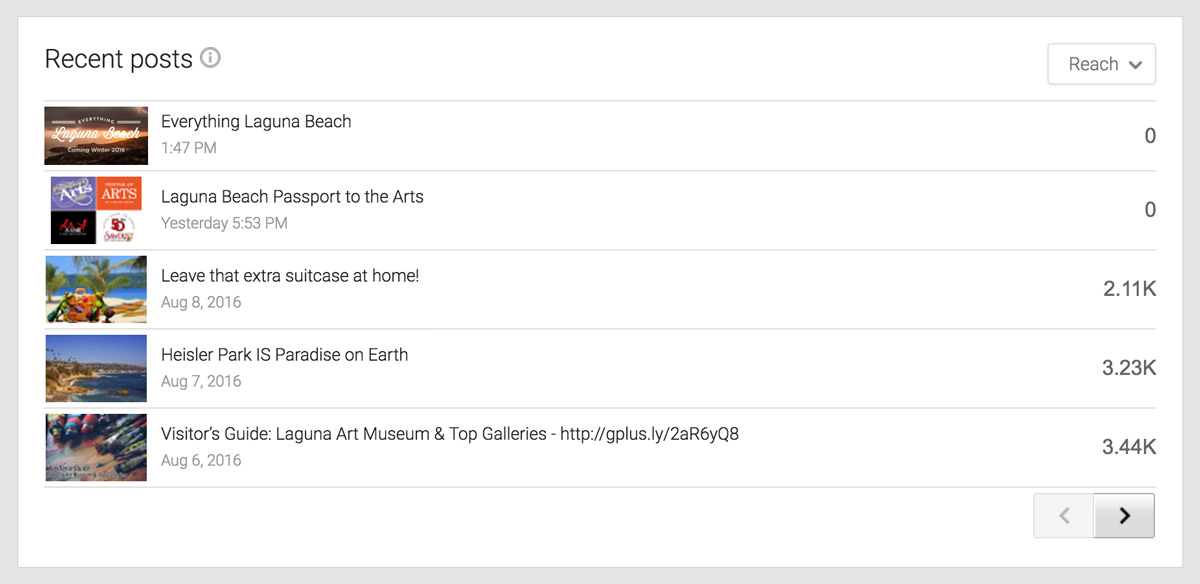Open the Visitor's Guide Laguna Art Museum post
This screenshot has height=584, width=1200.
(449, 434)
